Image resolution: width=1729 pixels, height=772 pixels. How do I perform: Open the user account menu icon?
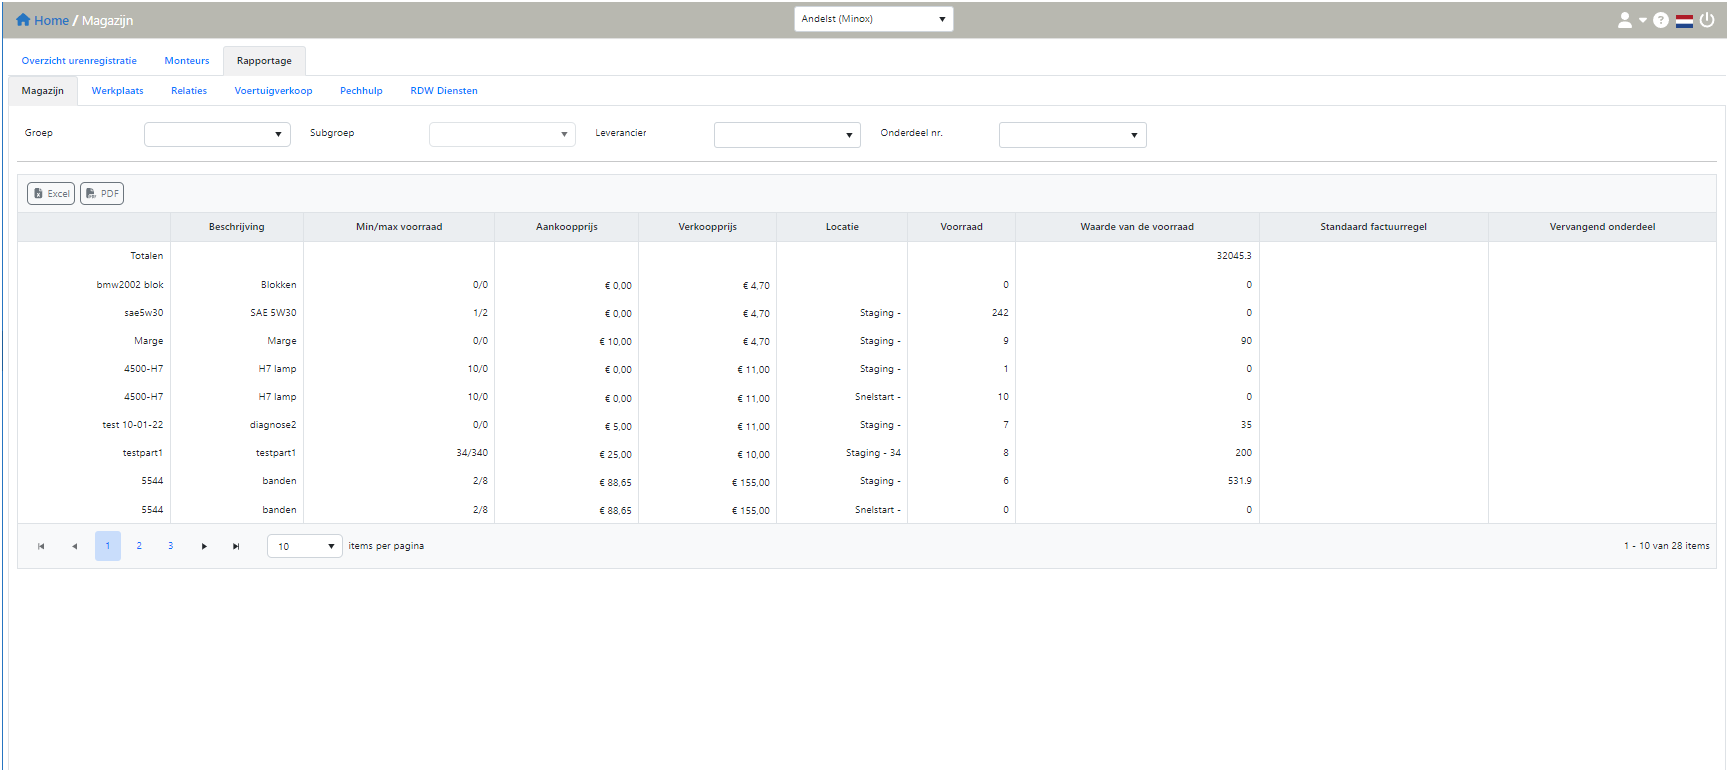click(1625, 20)
